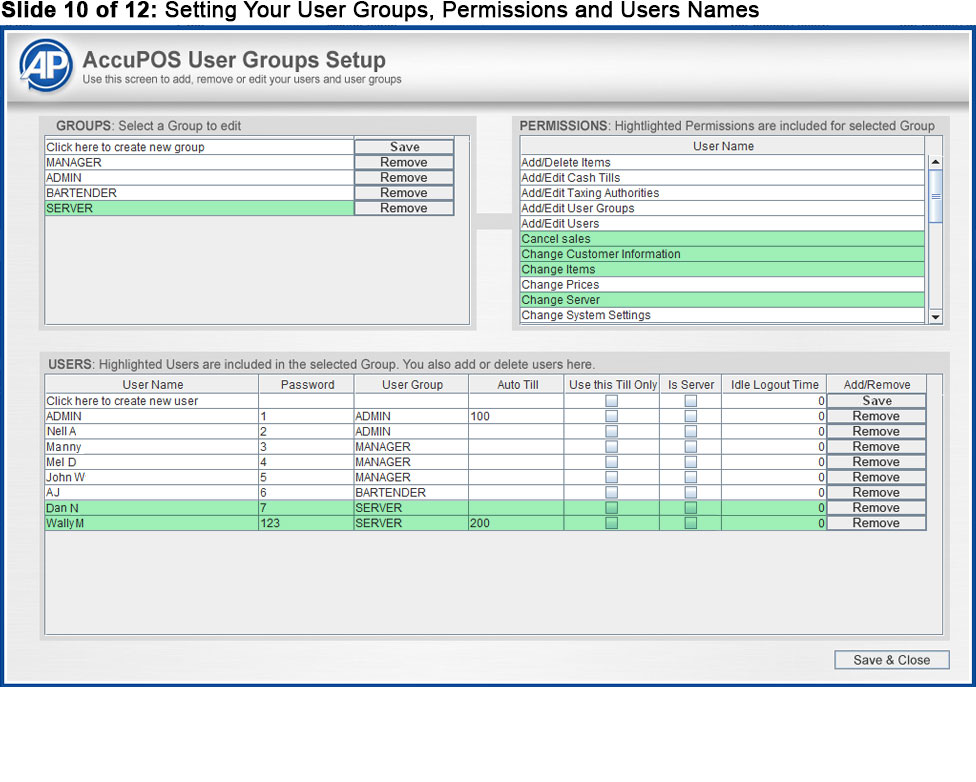Click the User Group column header

coord(411,384)
